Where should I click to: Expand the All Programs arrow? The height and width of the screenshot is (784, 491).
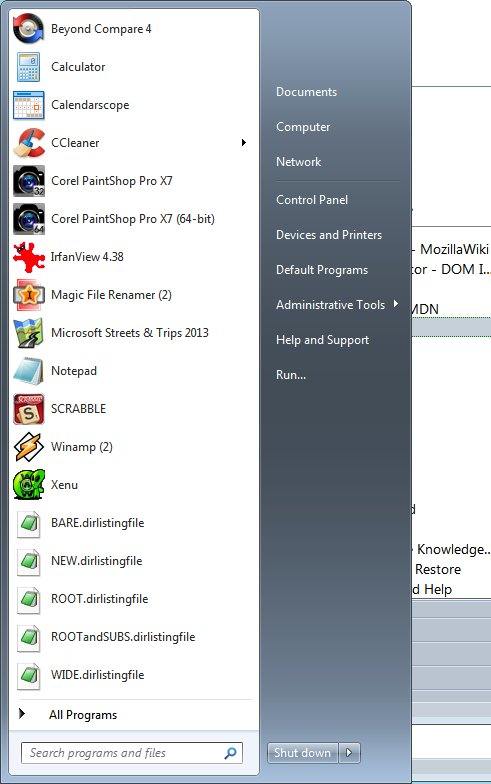tap(22, 714)
